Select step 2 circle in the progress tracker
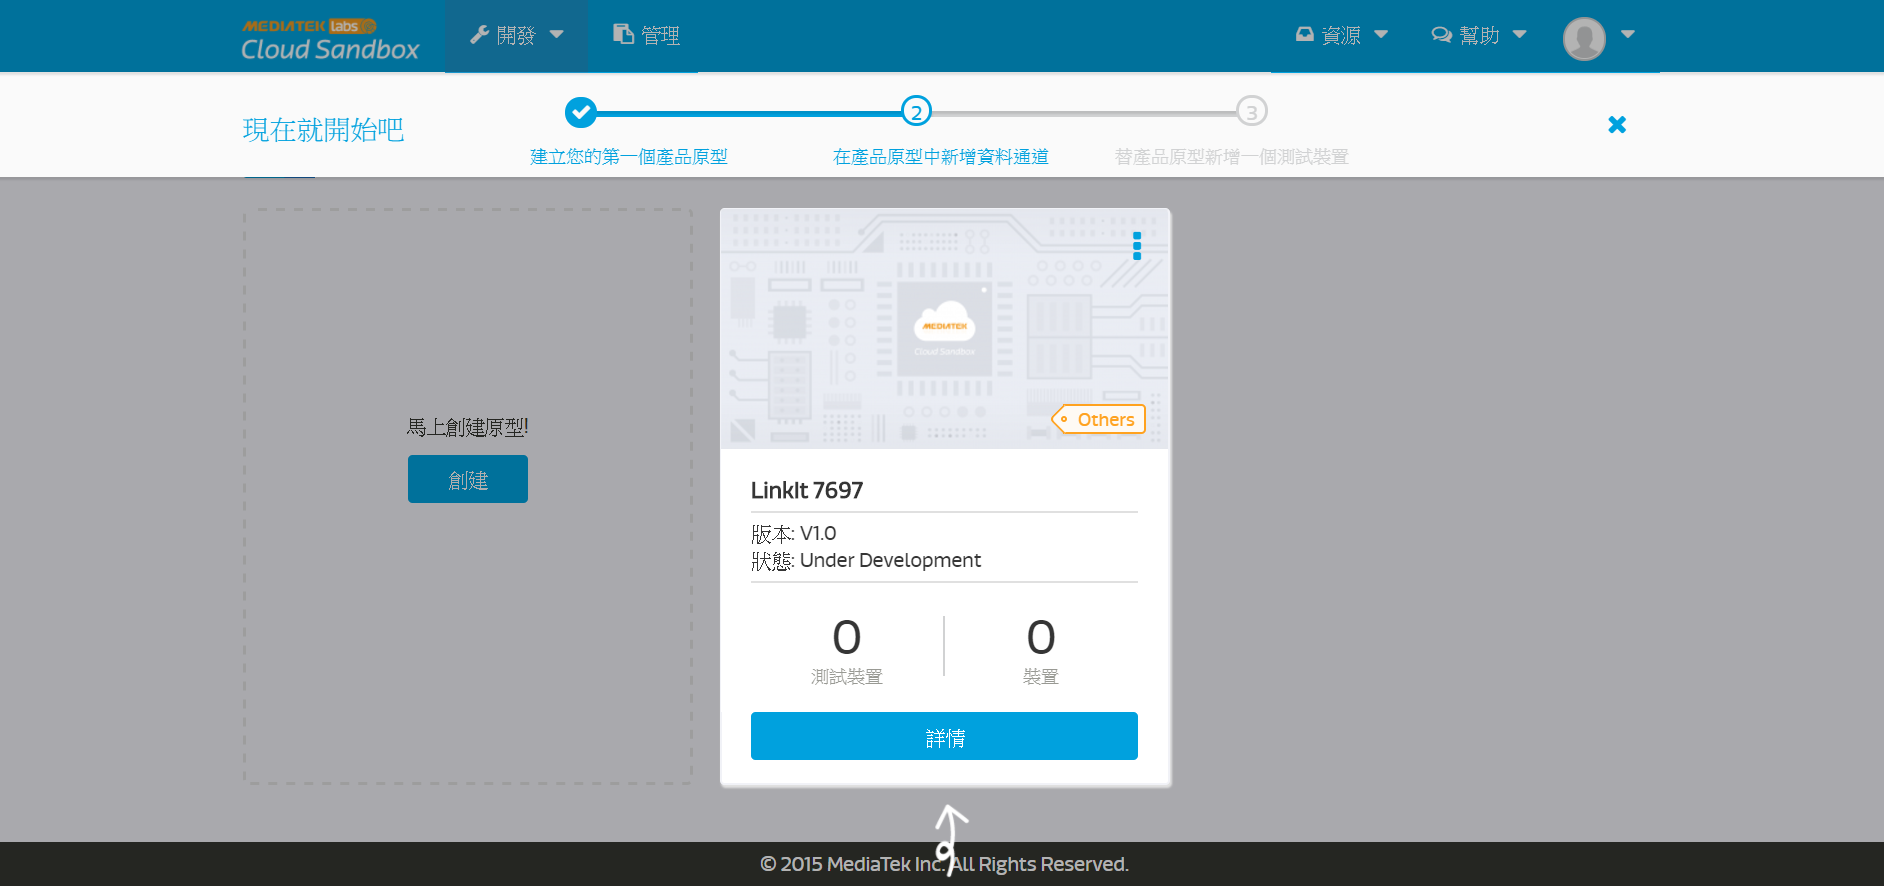Screen dimensions: 1884x886 pyautogui.click(x=916, y=112)
